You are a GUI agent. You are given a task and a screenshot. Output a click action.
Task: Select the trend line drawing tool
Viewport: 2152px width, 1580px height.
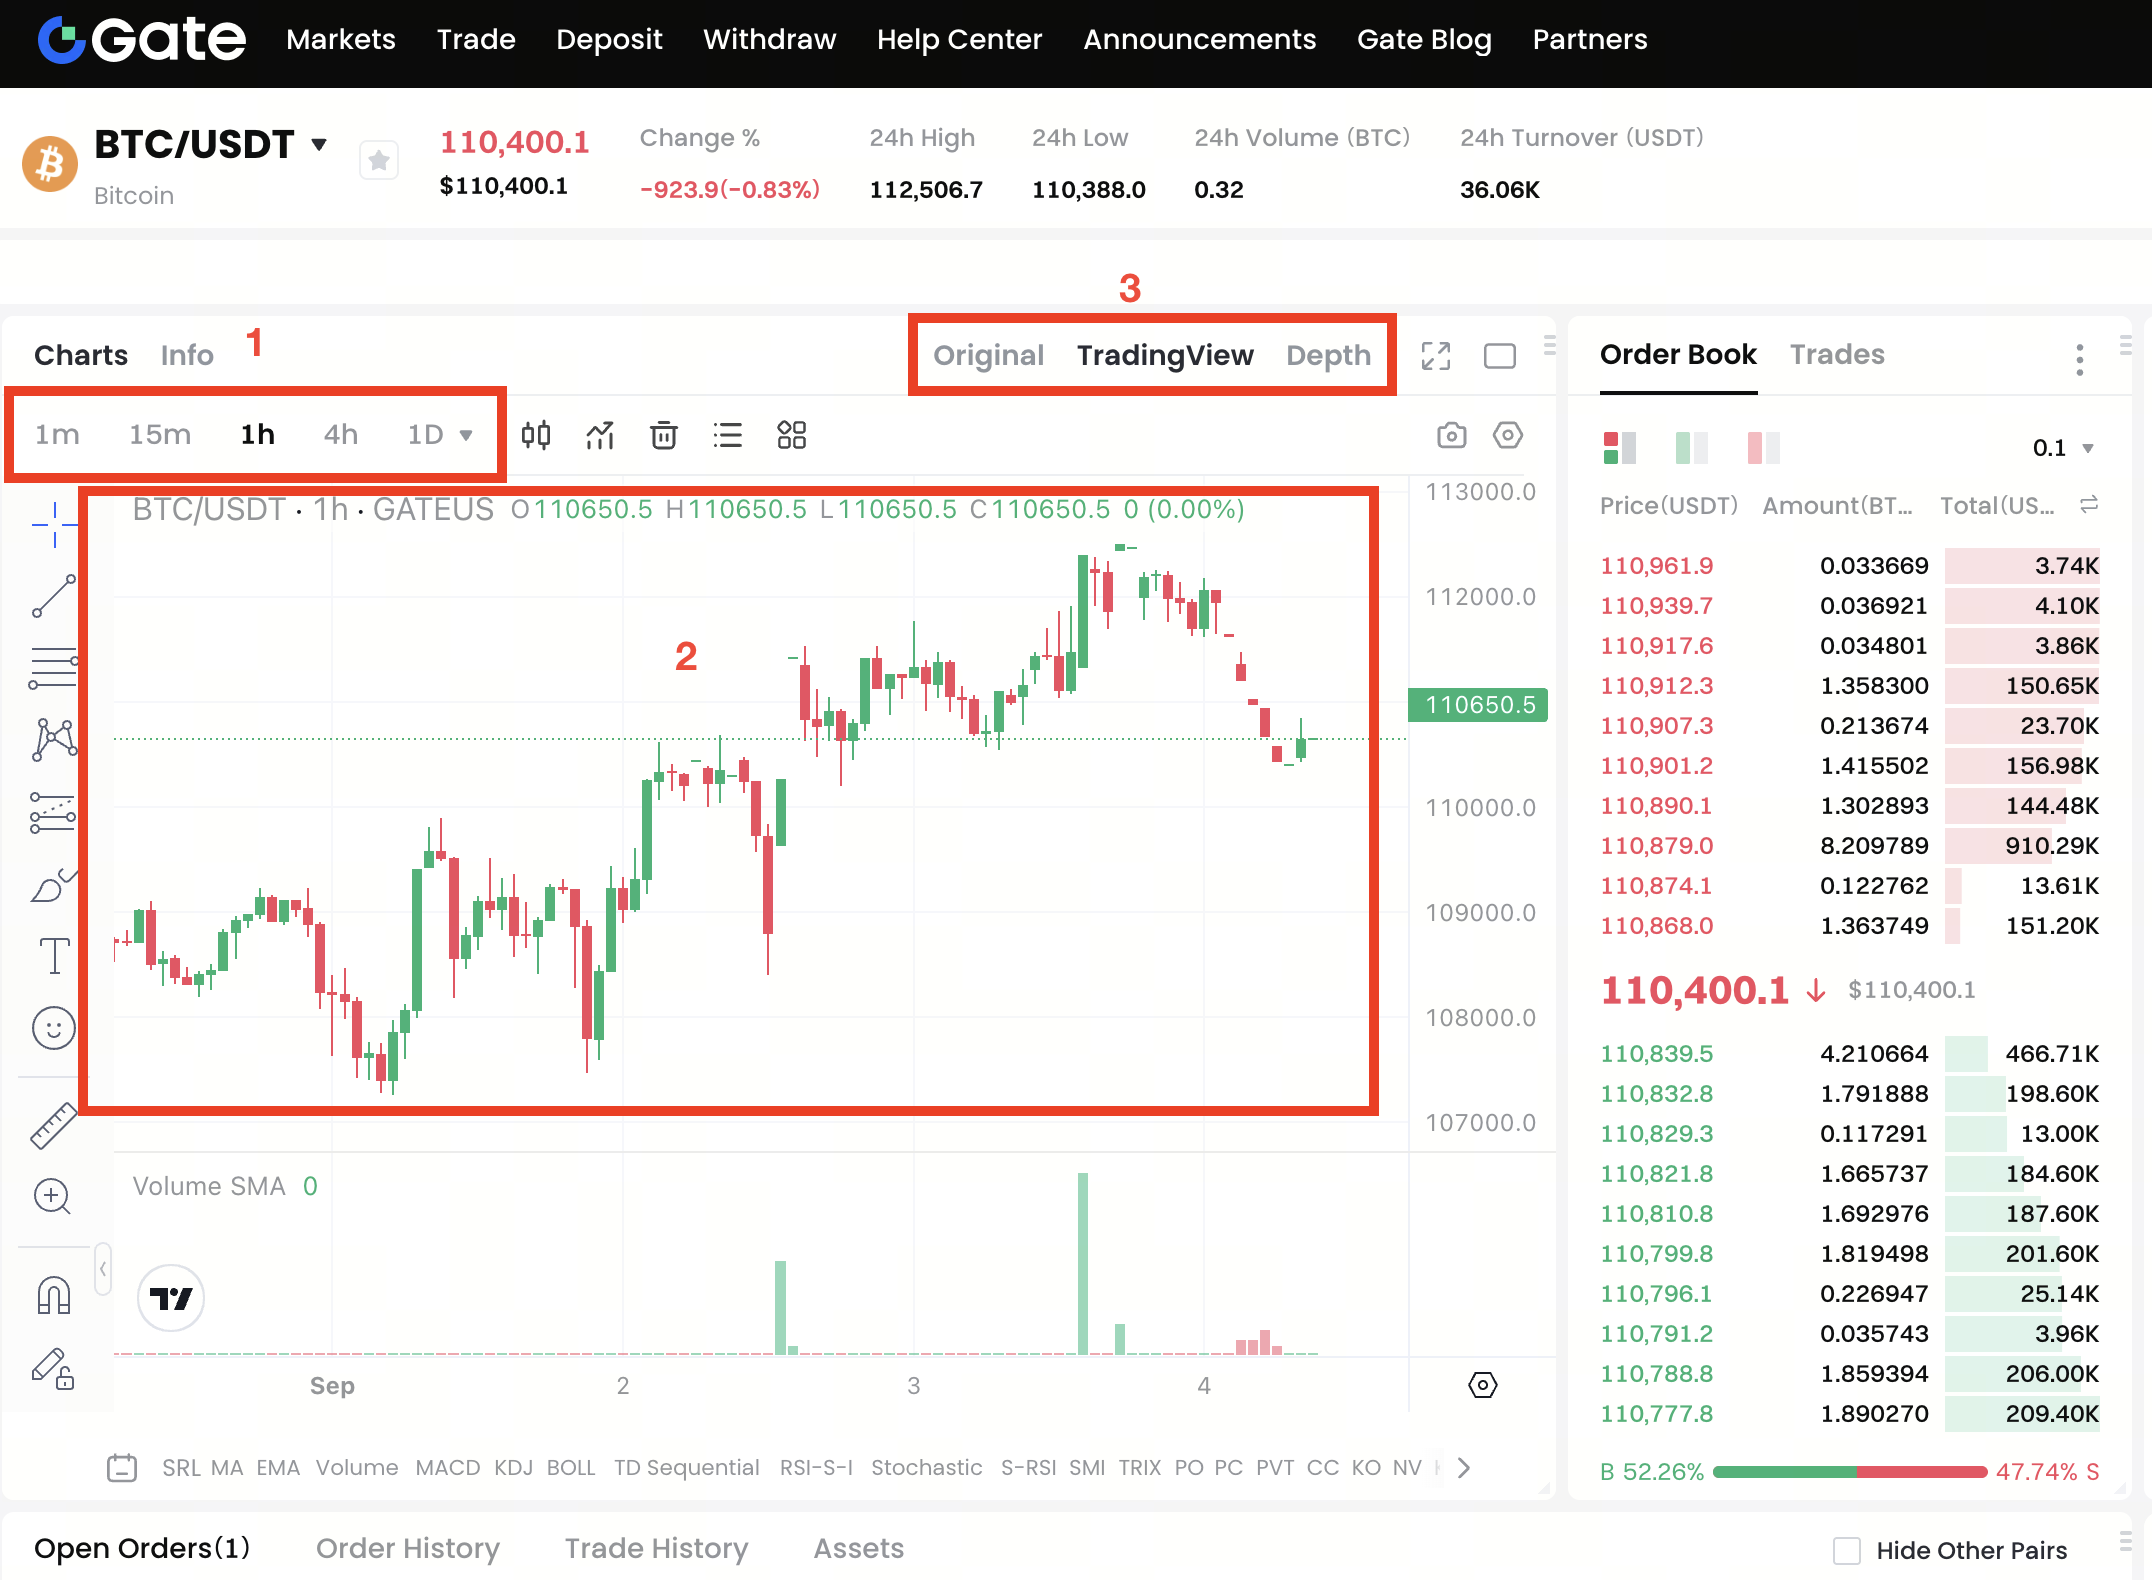[x=53, y=596]
